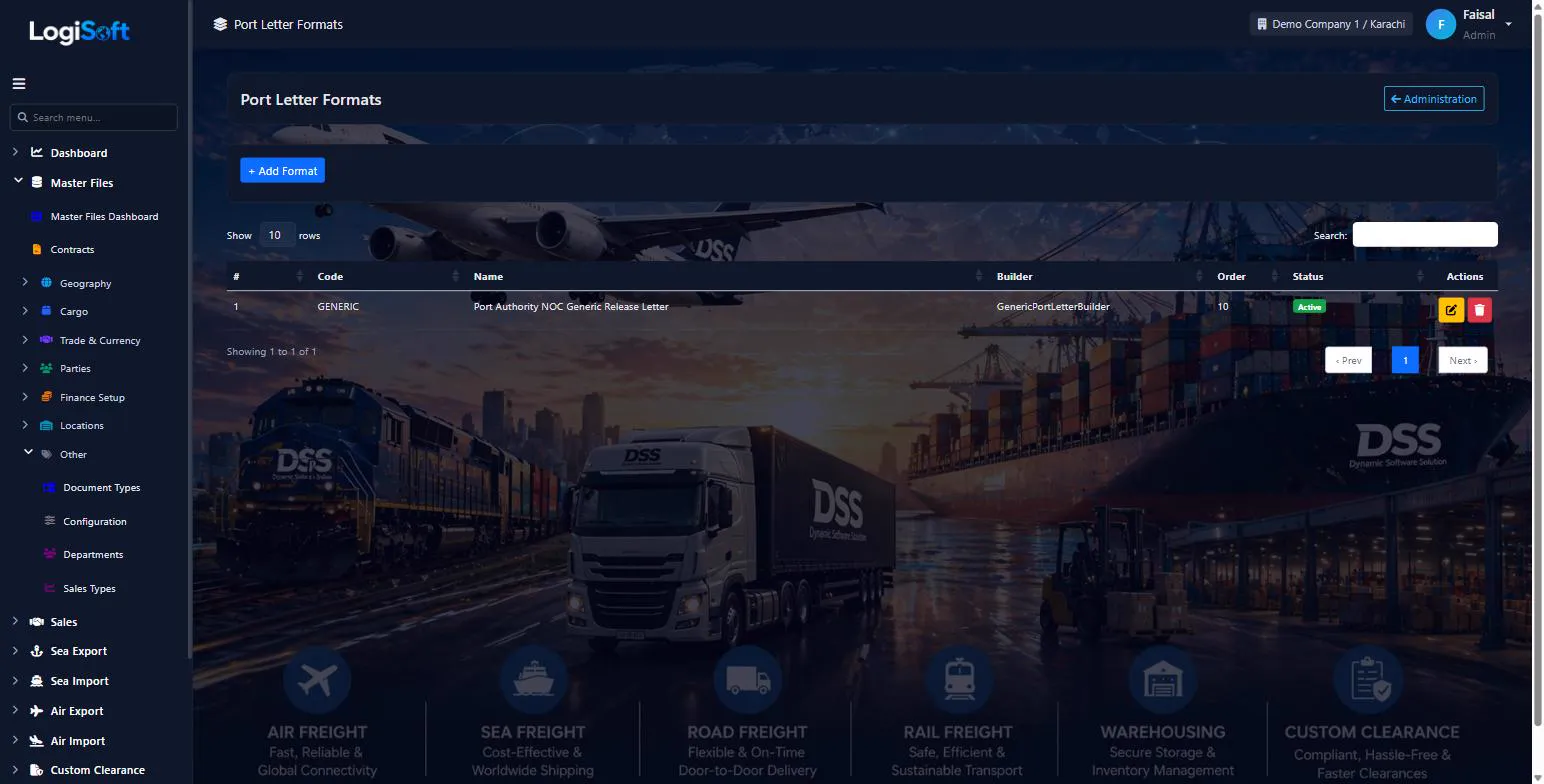Viewport: 1544px width, 784px height.
Task: Click the Departments group icon
Action: pyautogui.click(x=49, y=554)
